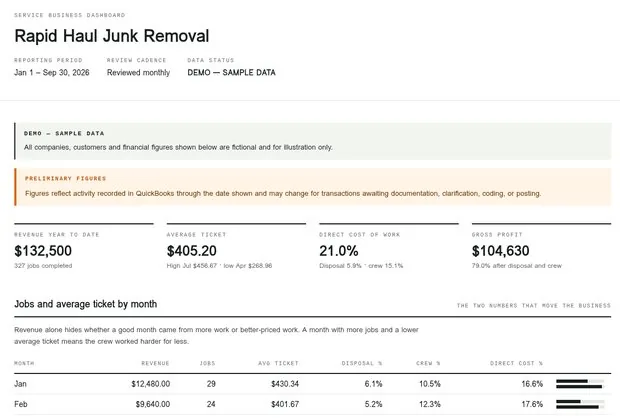Click January average ticket $430.34
Image resolution: width=620 pixels, height=418 pixels.
[285, 384]
